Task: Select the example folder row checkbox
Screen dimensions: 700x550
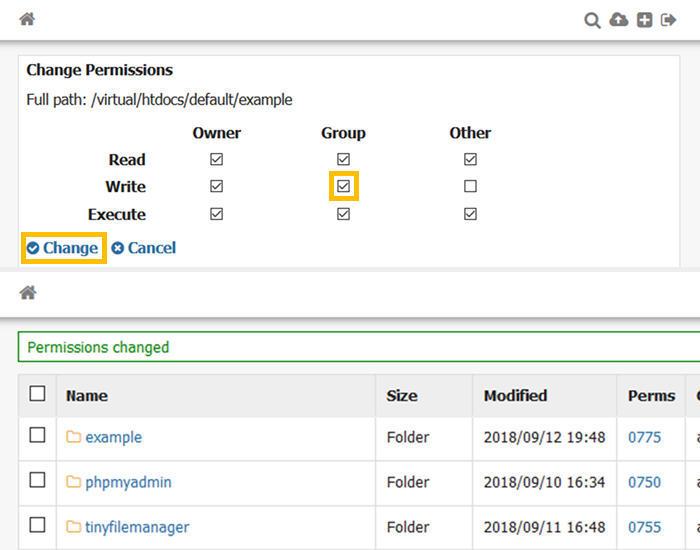Action: pyautogui.click(x=37, y=435)
